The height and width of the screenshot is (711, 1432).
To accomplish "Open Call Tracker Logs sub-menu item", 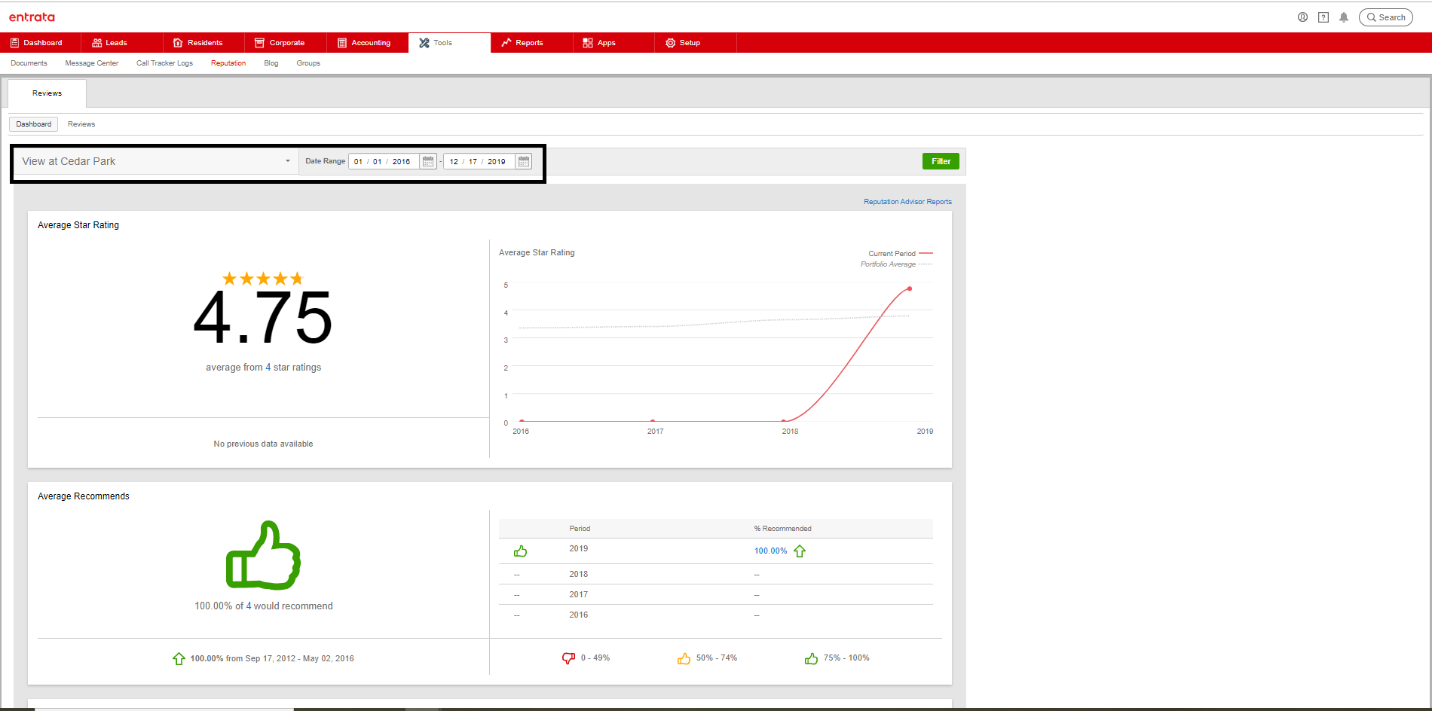I will 165,63.
